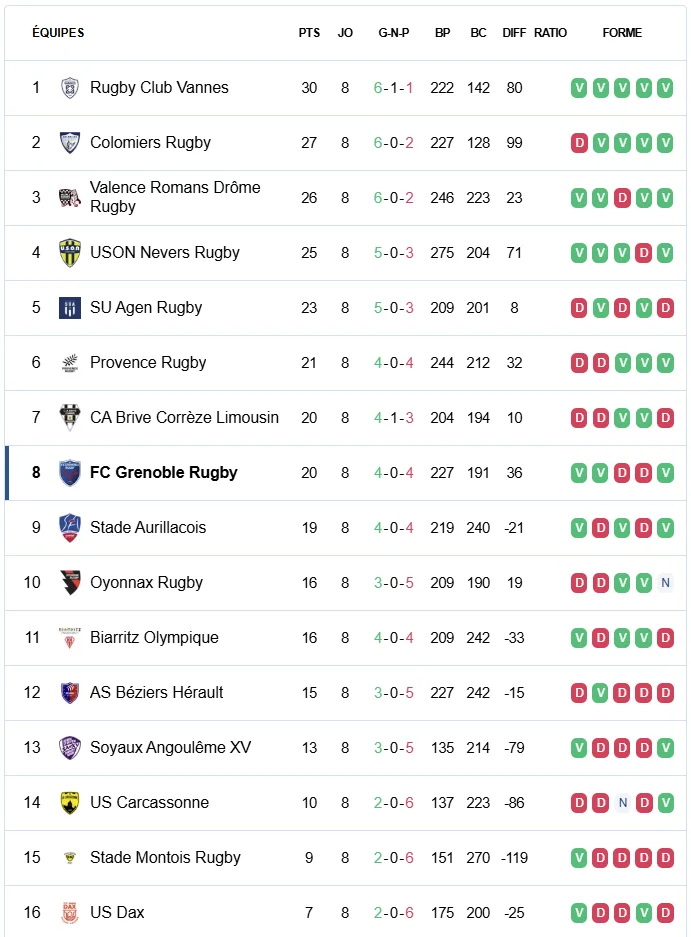Click the AS Béziers Hérault logo
The image size is (691, 937).
pos(69,693)
